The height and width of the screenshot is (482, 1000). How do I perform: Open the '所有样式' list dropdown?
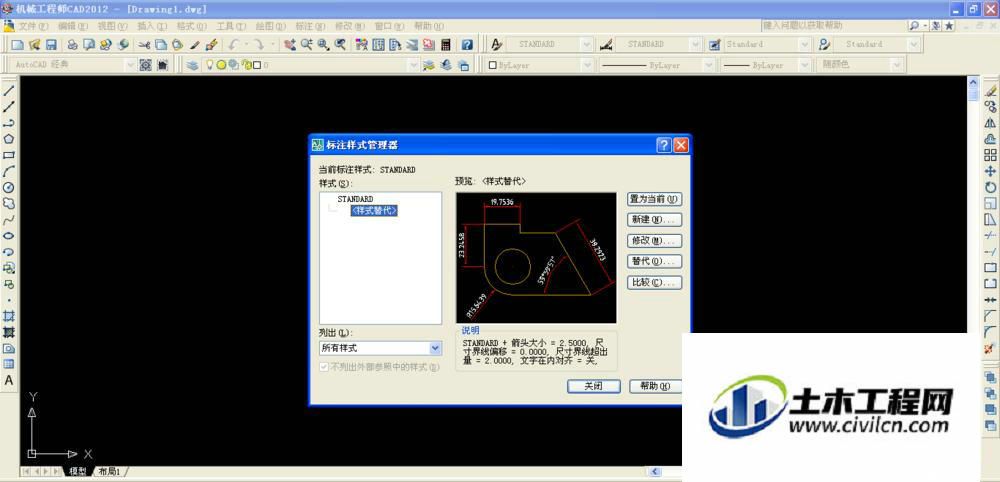(436, 348)
